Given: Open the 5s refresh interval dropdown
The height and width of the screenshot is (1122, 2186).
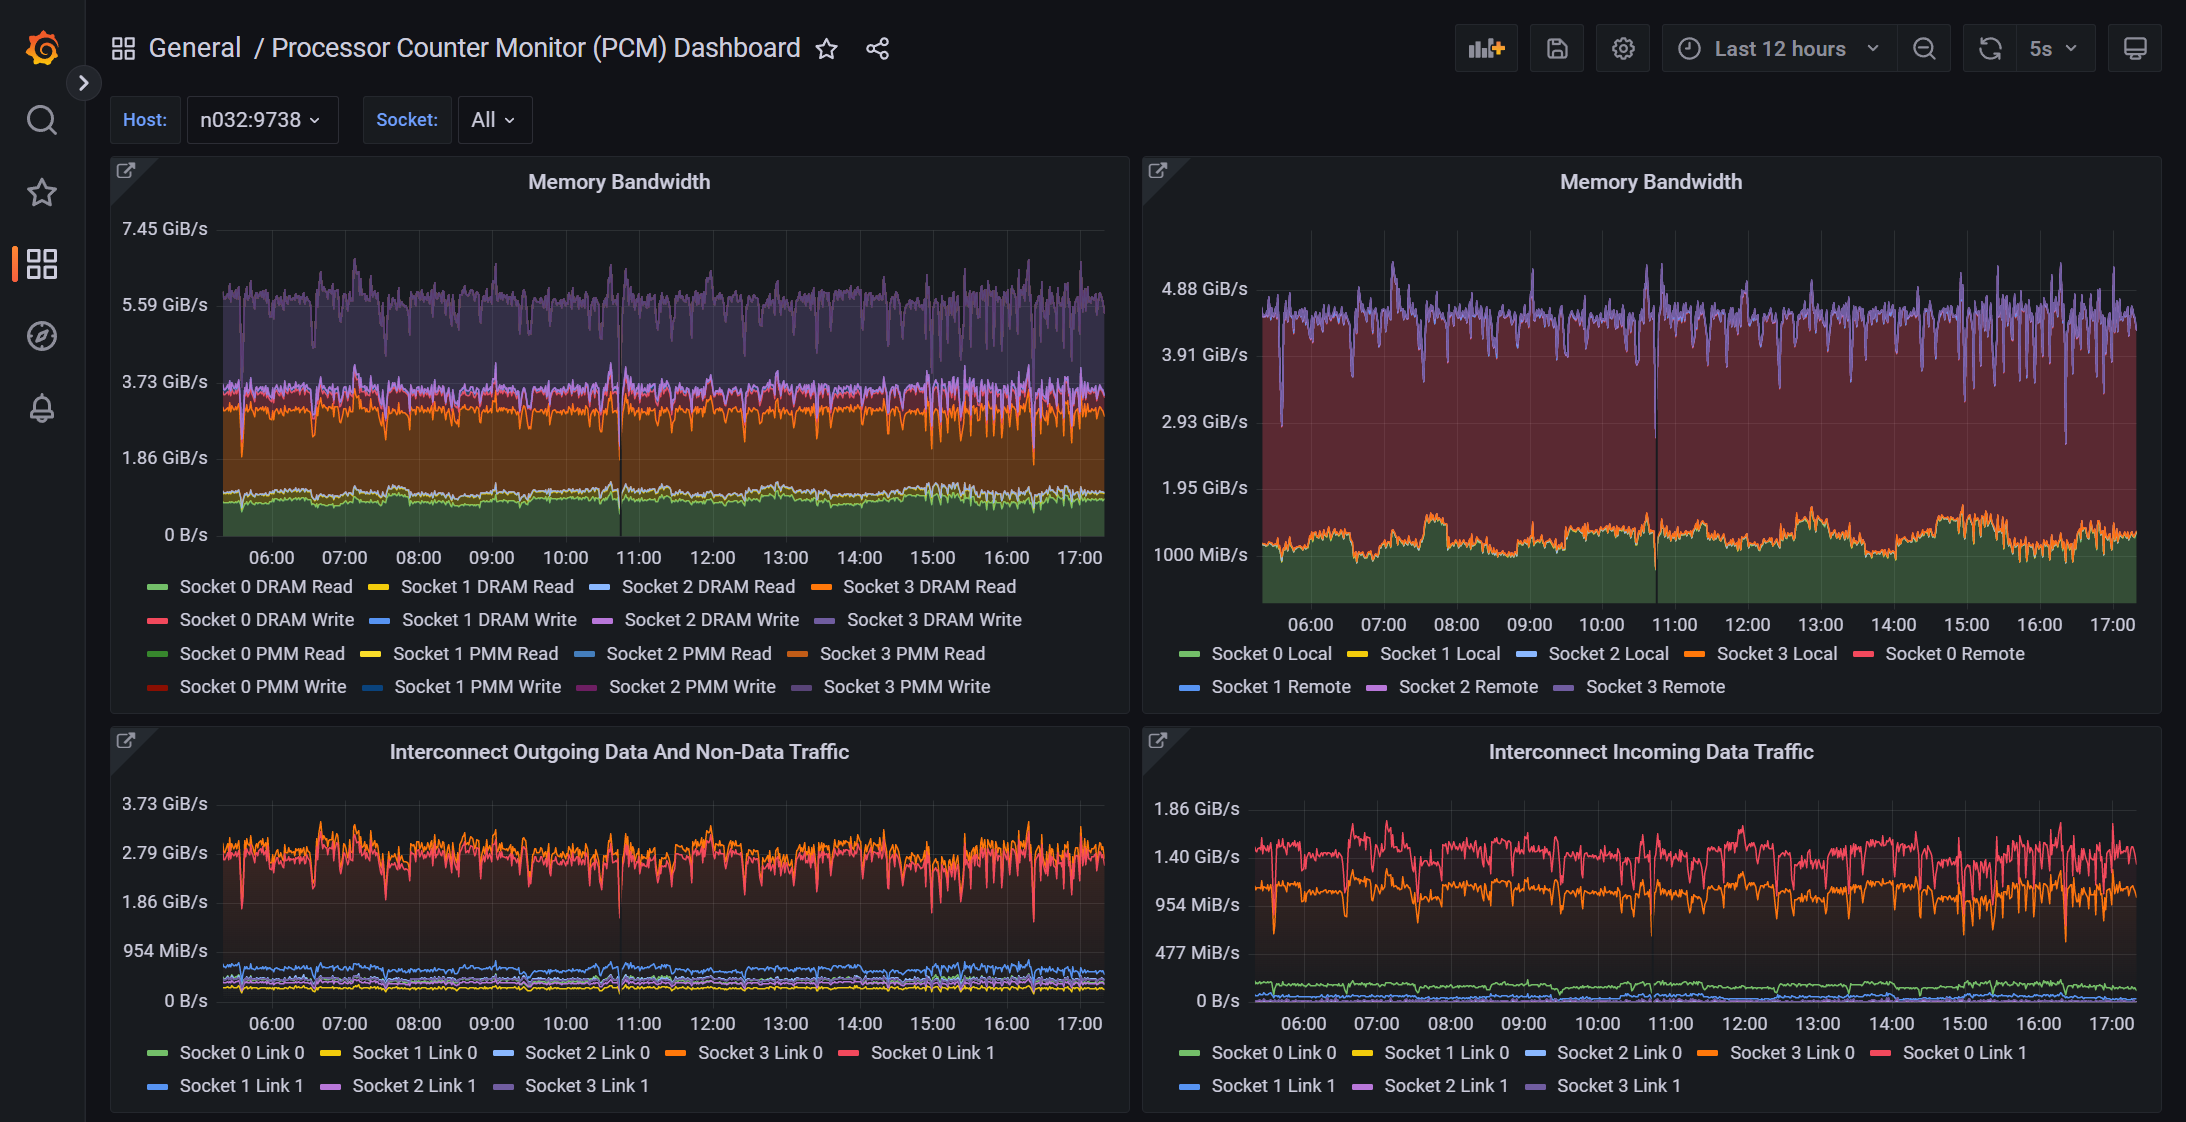Looking at the screenshot, I should coord(2053,49).
